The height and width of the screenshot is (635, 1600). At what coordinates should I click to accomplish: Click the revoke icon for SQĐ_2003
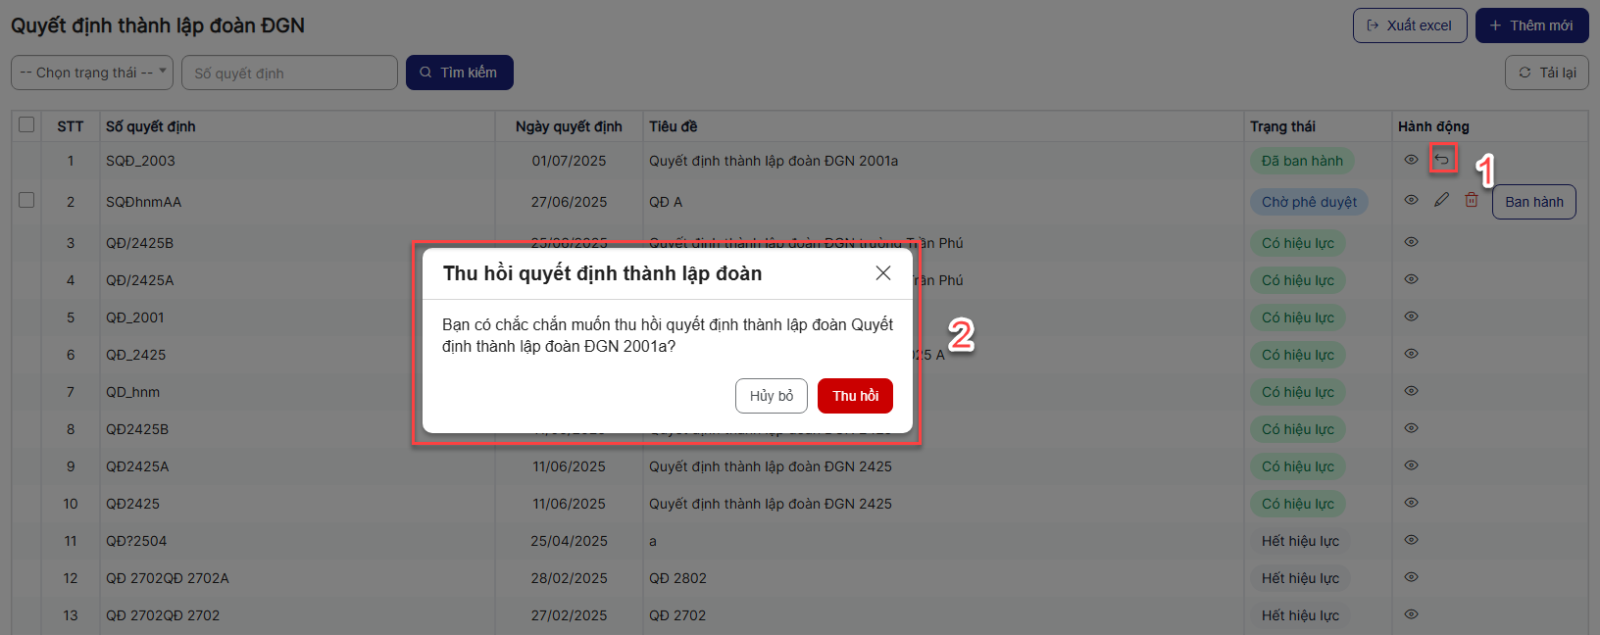(1441, 160)
